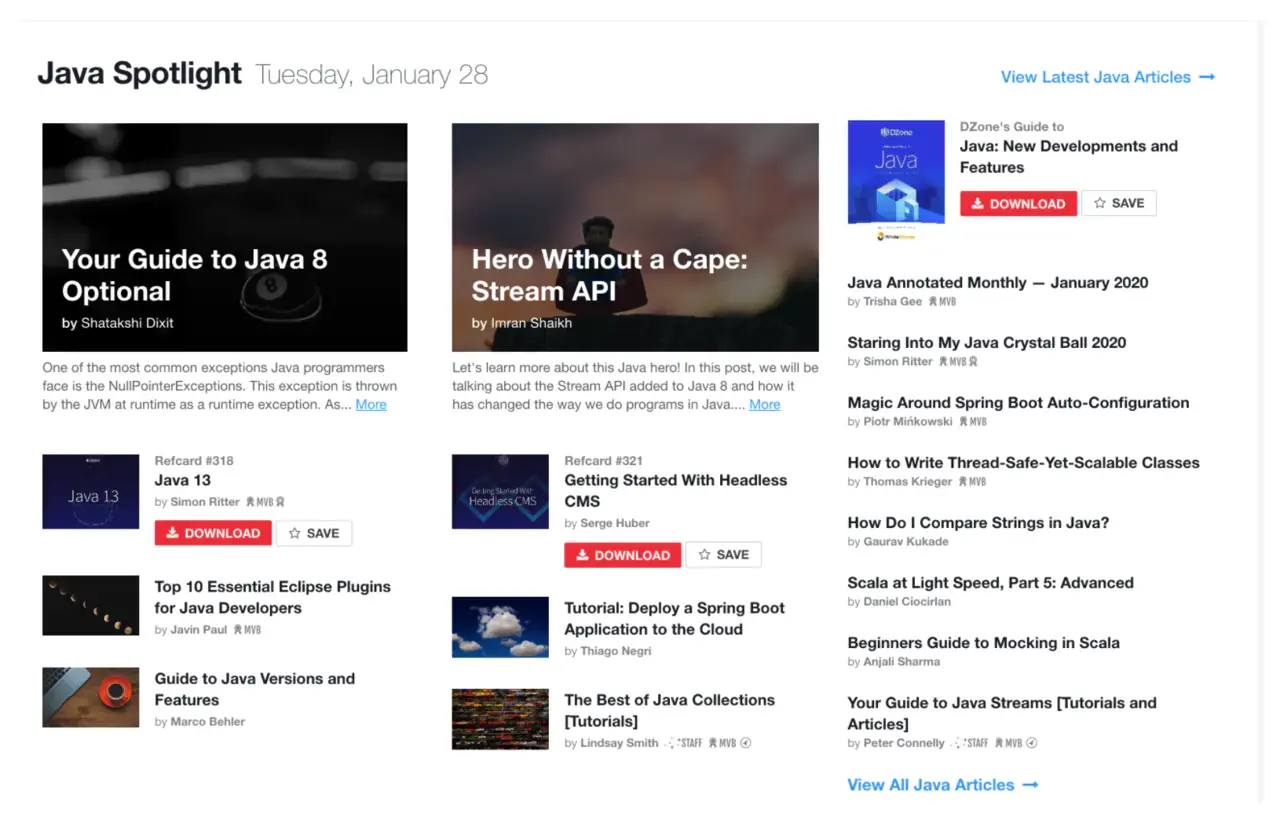Click author Piotr Mińkowski
The width and height of the screenshot is (1280, 817).
pyautogui.click(x=908, y=422)
